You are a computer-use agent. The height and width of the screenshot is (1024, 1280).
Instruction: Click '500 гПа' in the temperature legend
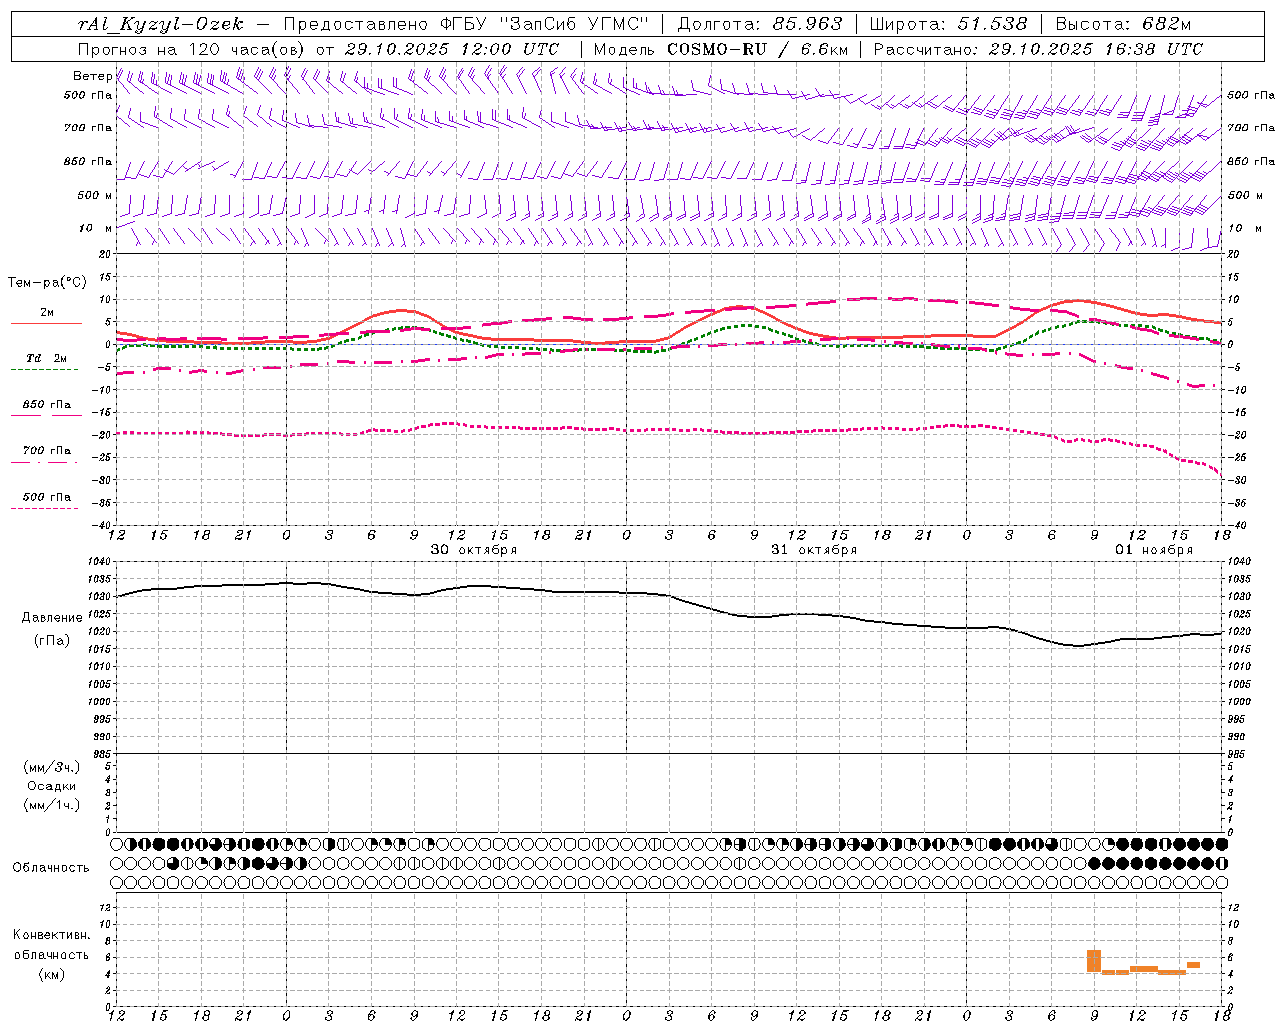tap(47, 497)
